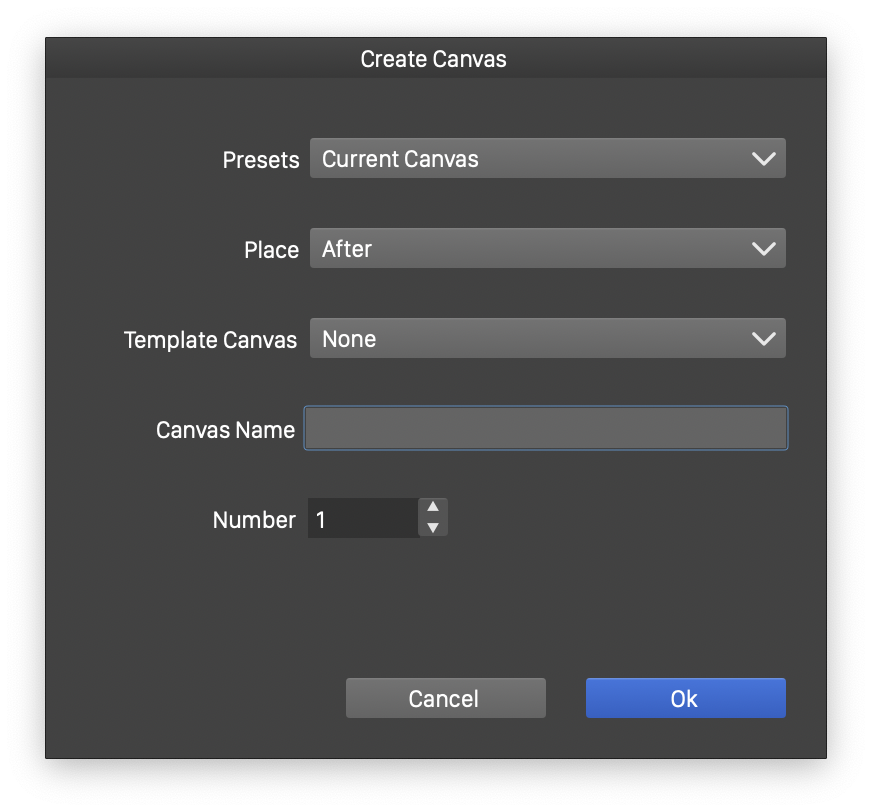Click blank space left of Cancel button
Viewport: 872px width, 812px height.
[200, 698]
